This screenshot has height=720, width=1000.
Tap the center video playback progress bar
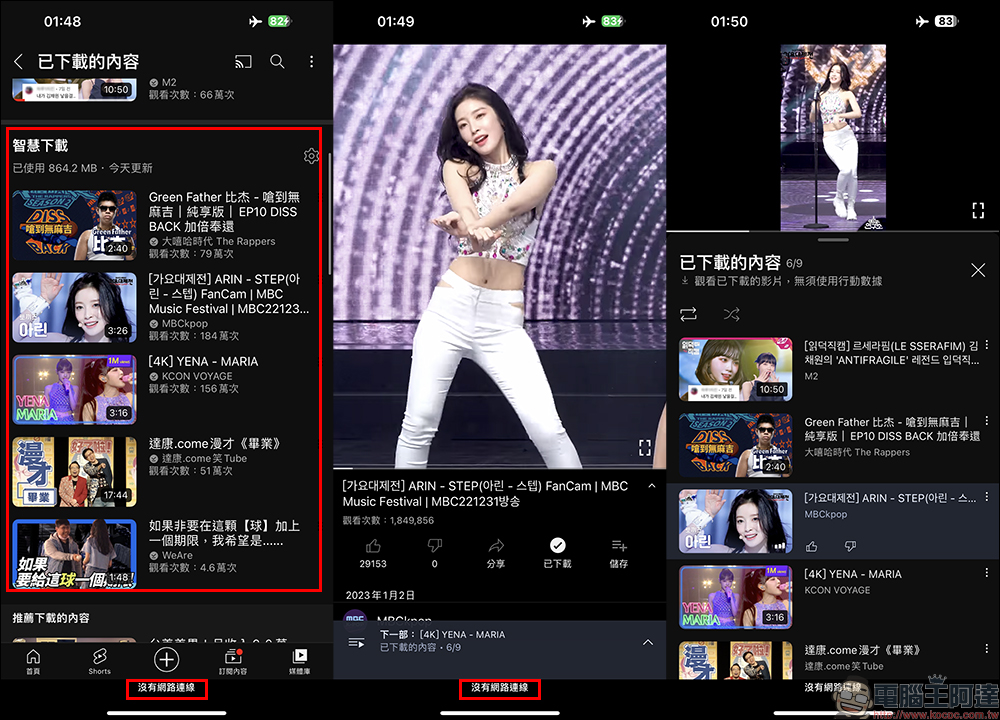pos(499,469)
